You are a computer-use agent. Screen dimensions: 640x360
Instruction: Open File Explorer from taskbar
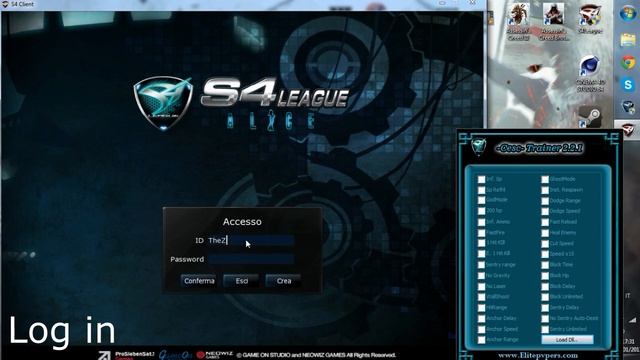628,40
